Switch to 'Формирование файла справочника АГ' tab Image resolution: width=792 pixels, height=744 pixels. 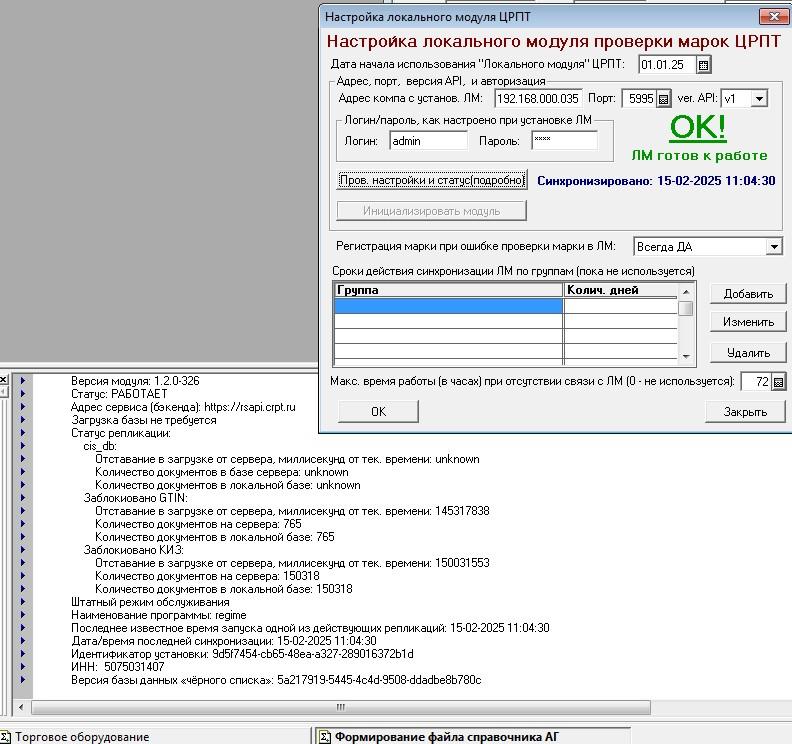(x=445, y=737)
